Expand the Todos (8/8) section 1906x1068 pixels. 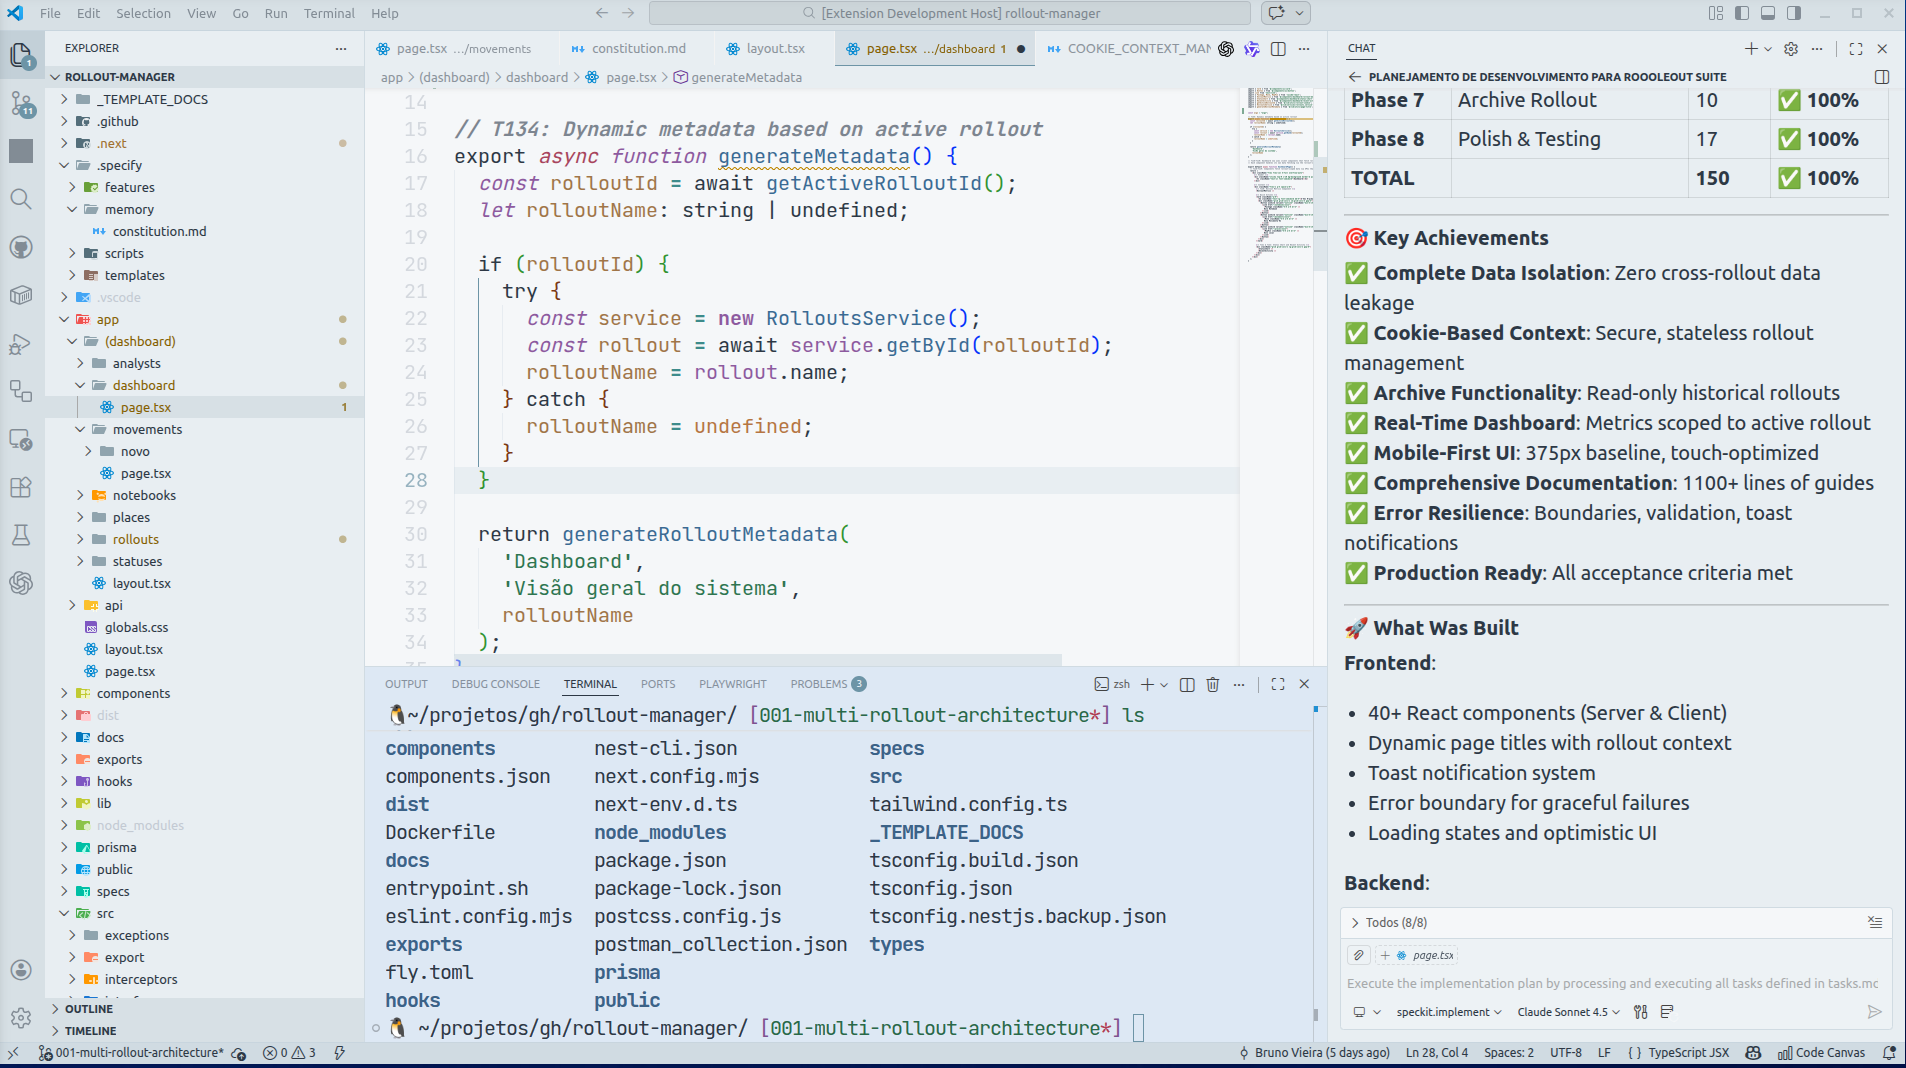(1356, 922)
